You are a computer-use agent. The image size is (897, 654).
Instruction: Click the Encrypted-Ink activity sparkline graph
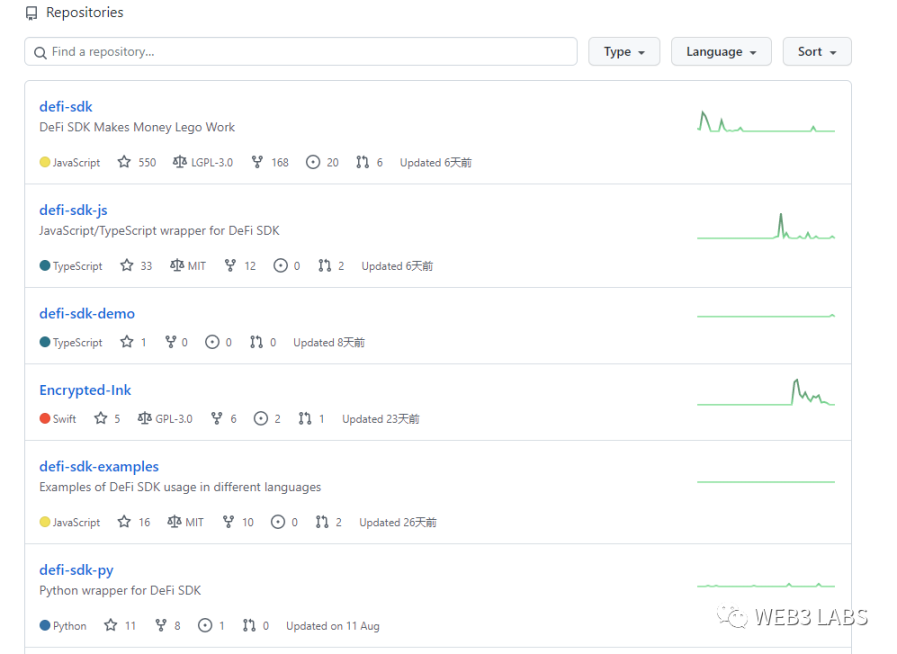766,393
